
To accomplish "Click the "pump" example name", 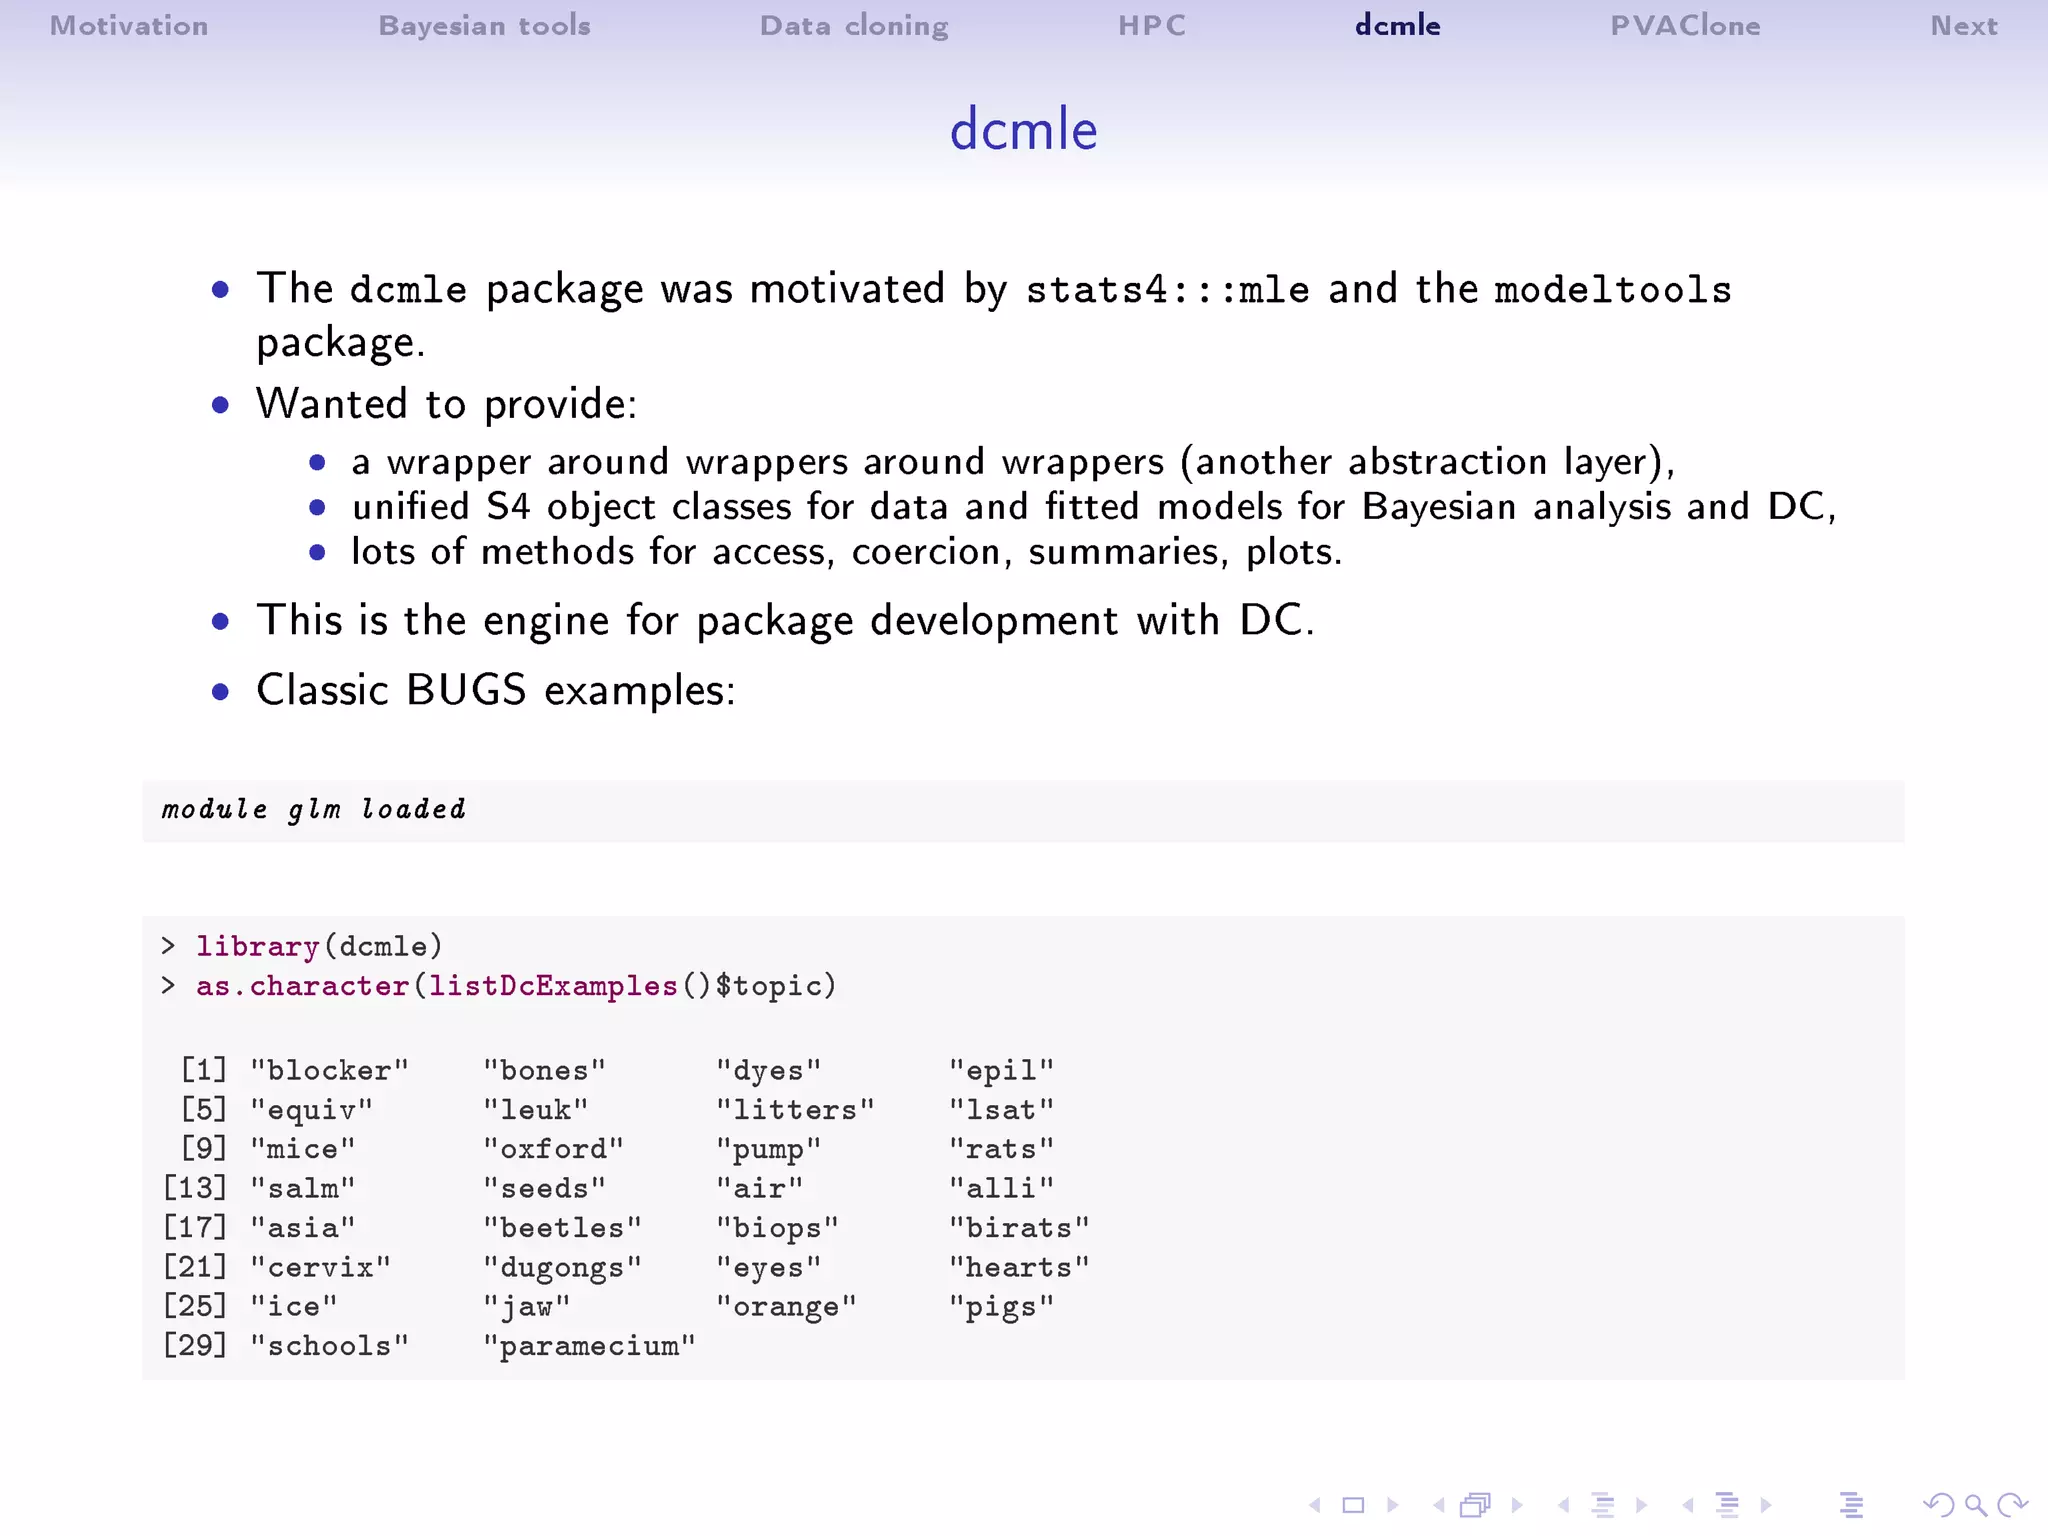I will tap(769, 1150).
